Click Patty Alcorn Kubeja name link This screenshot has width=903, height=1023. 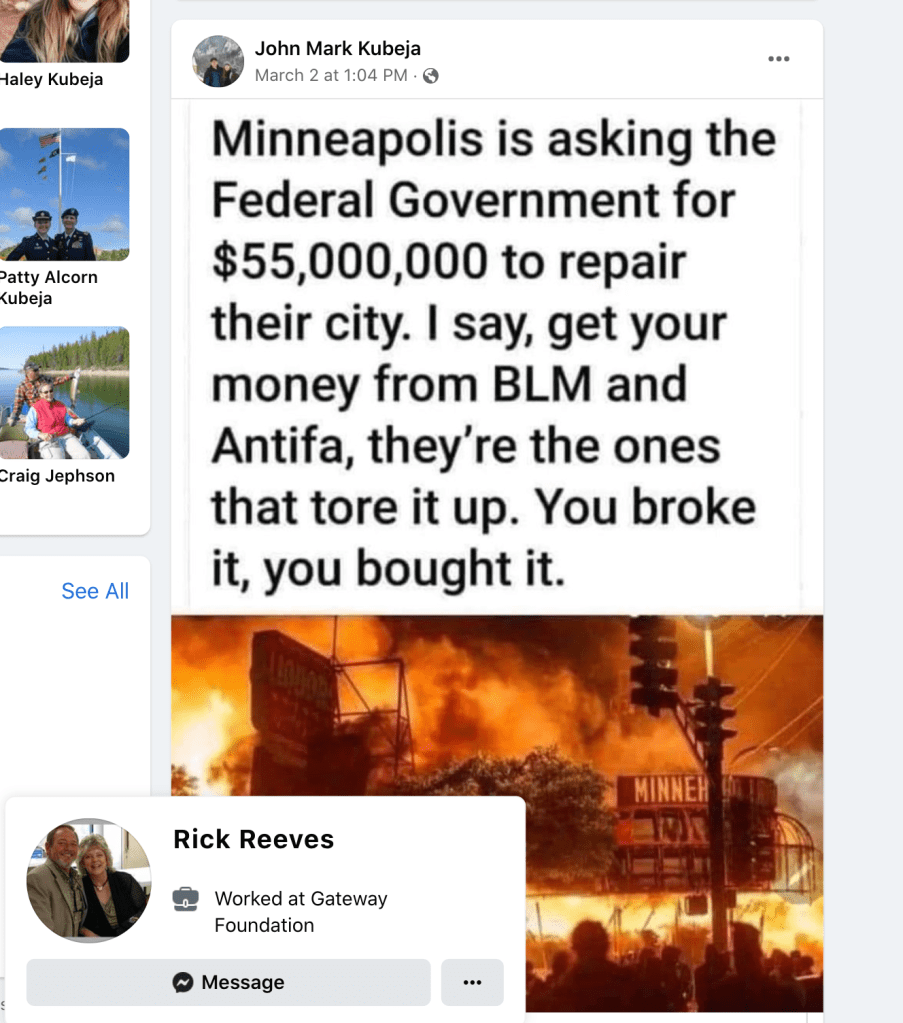click(48, 288)
